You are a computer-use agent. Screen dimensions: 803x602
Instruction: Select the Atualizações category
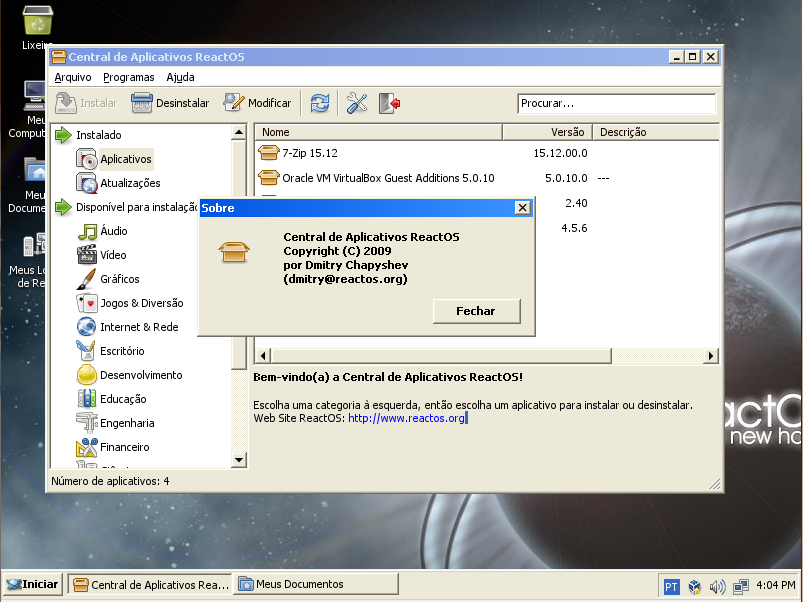130,183
